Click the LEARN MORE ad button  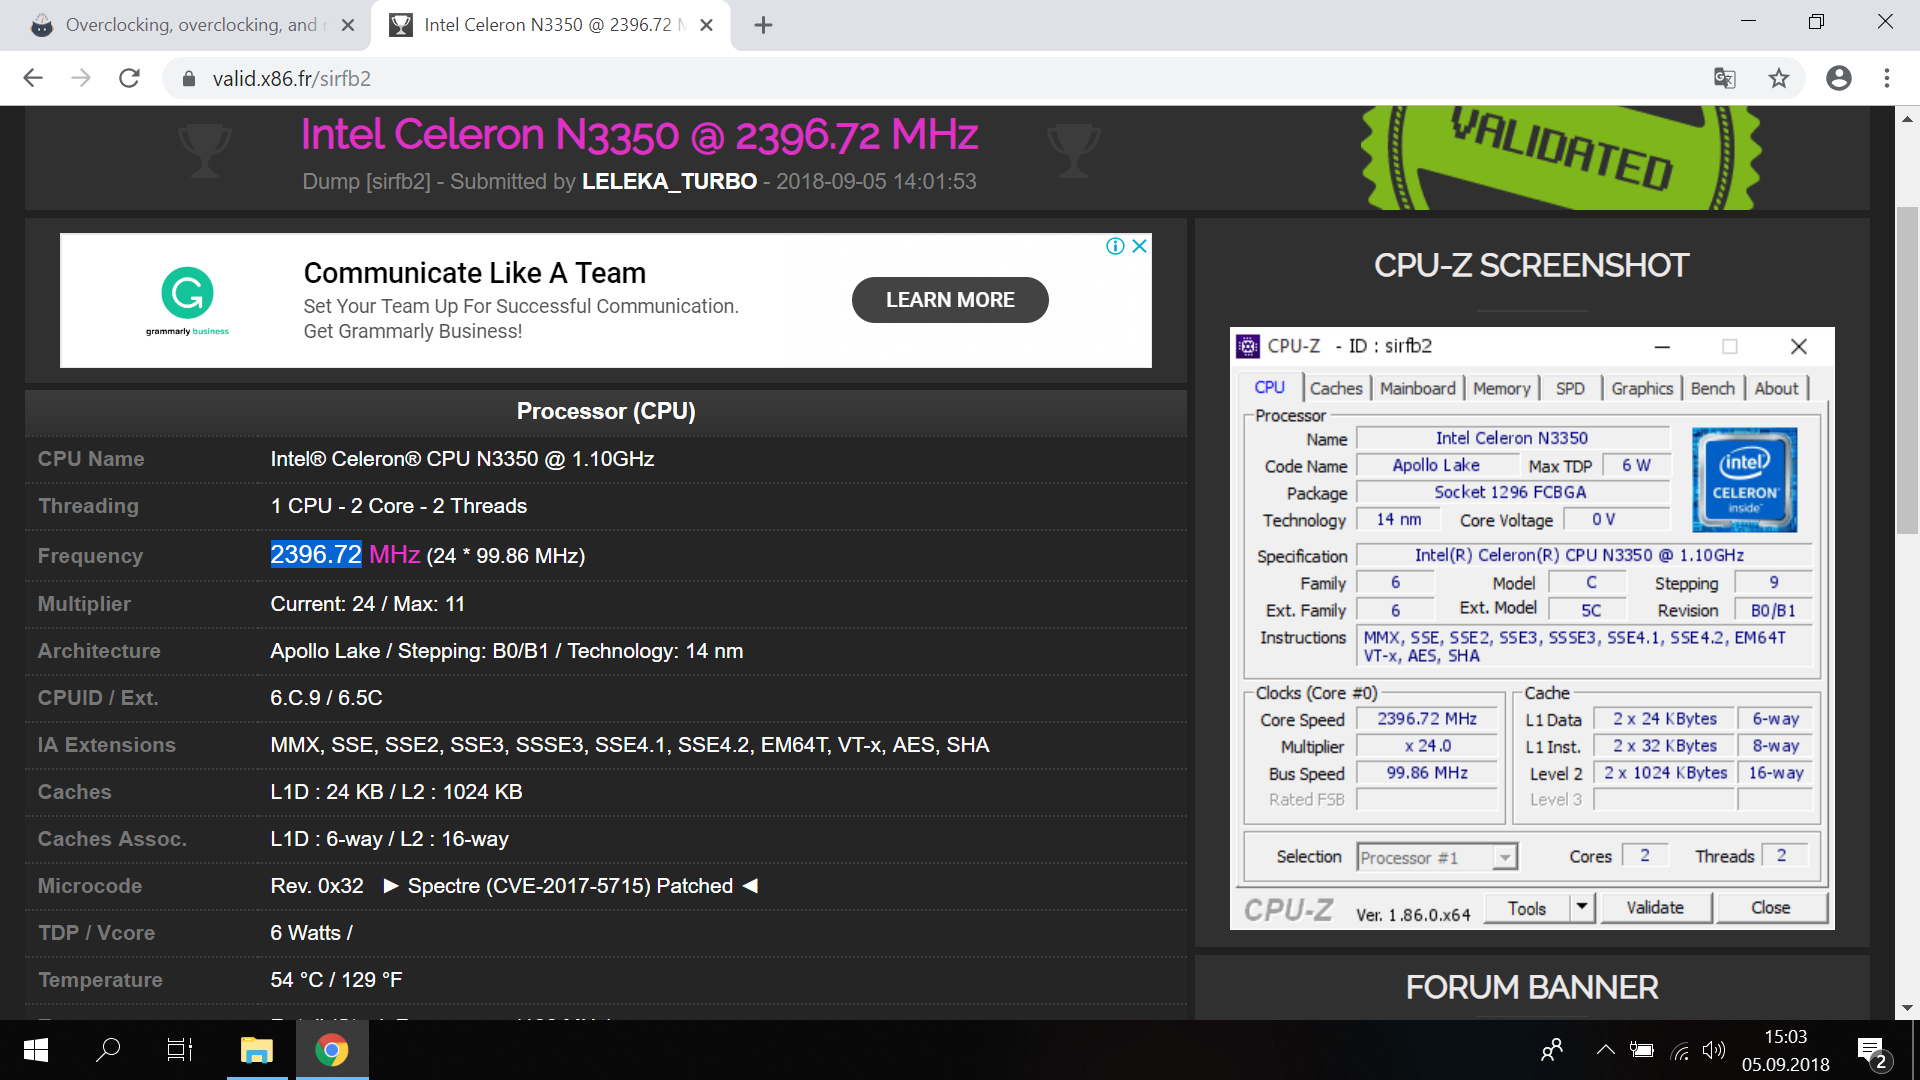pos(950,300)
